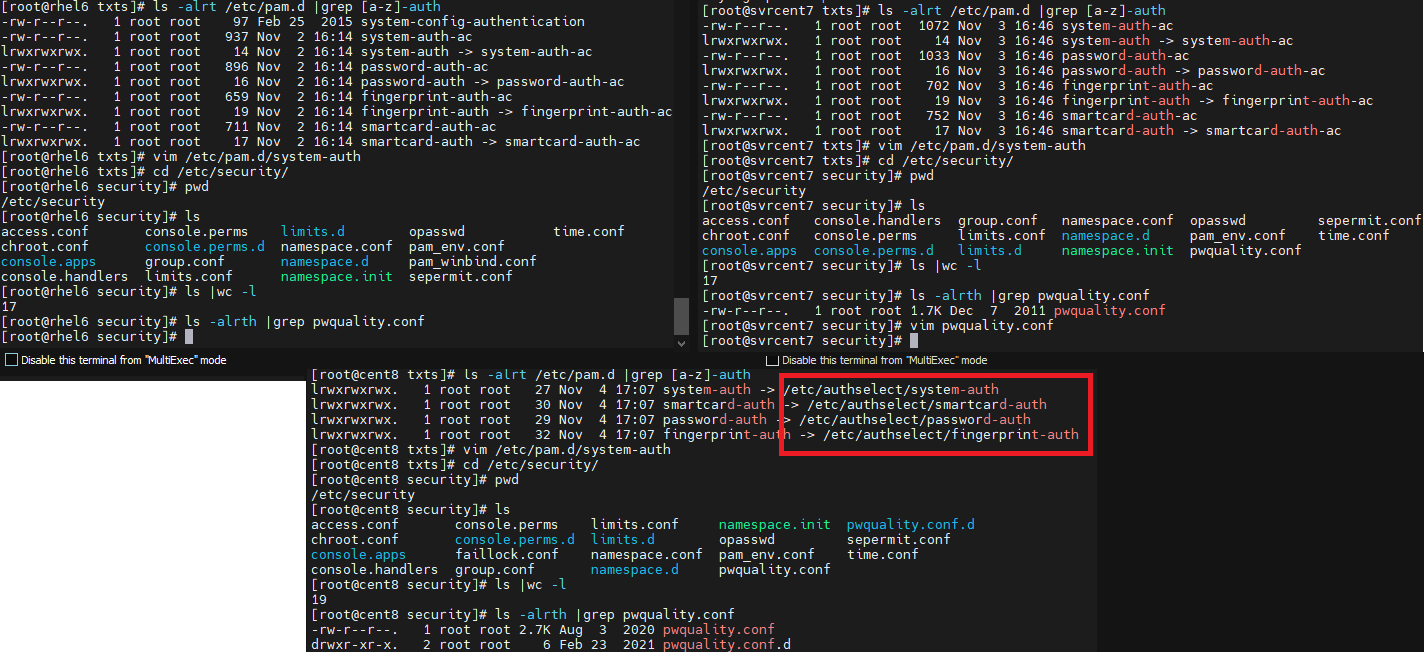Select the /etc/authselect/fingerprint-auth link target
The height and width of the screenshot is (653, 1424).
click(951, 434)
